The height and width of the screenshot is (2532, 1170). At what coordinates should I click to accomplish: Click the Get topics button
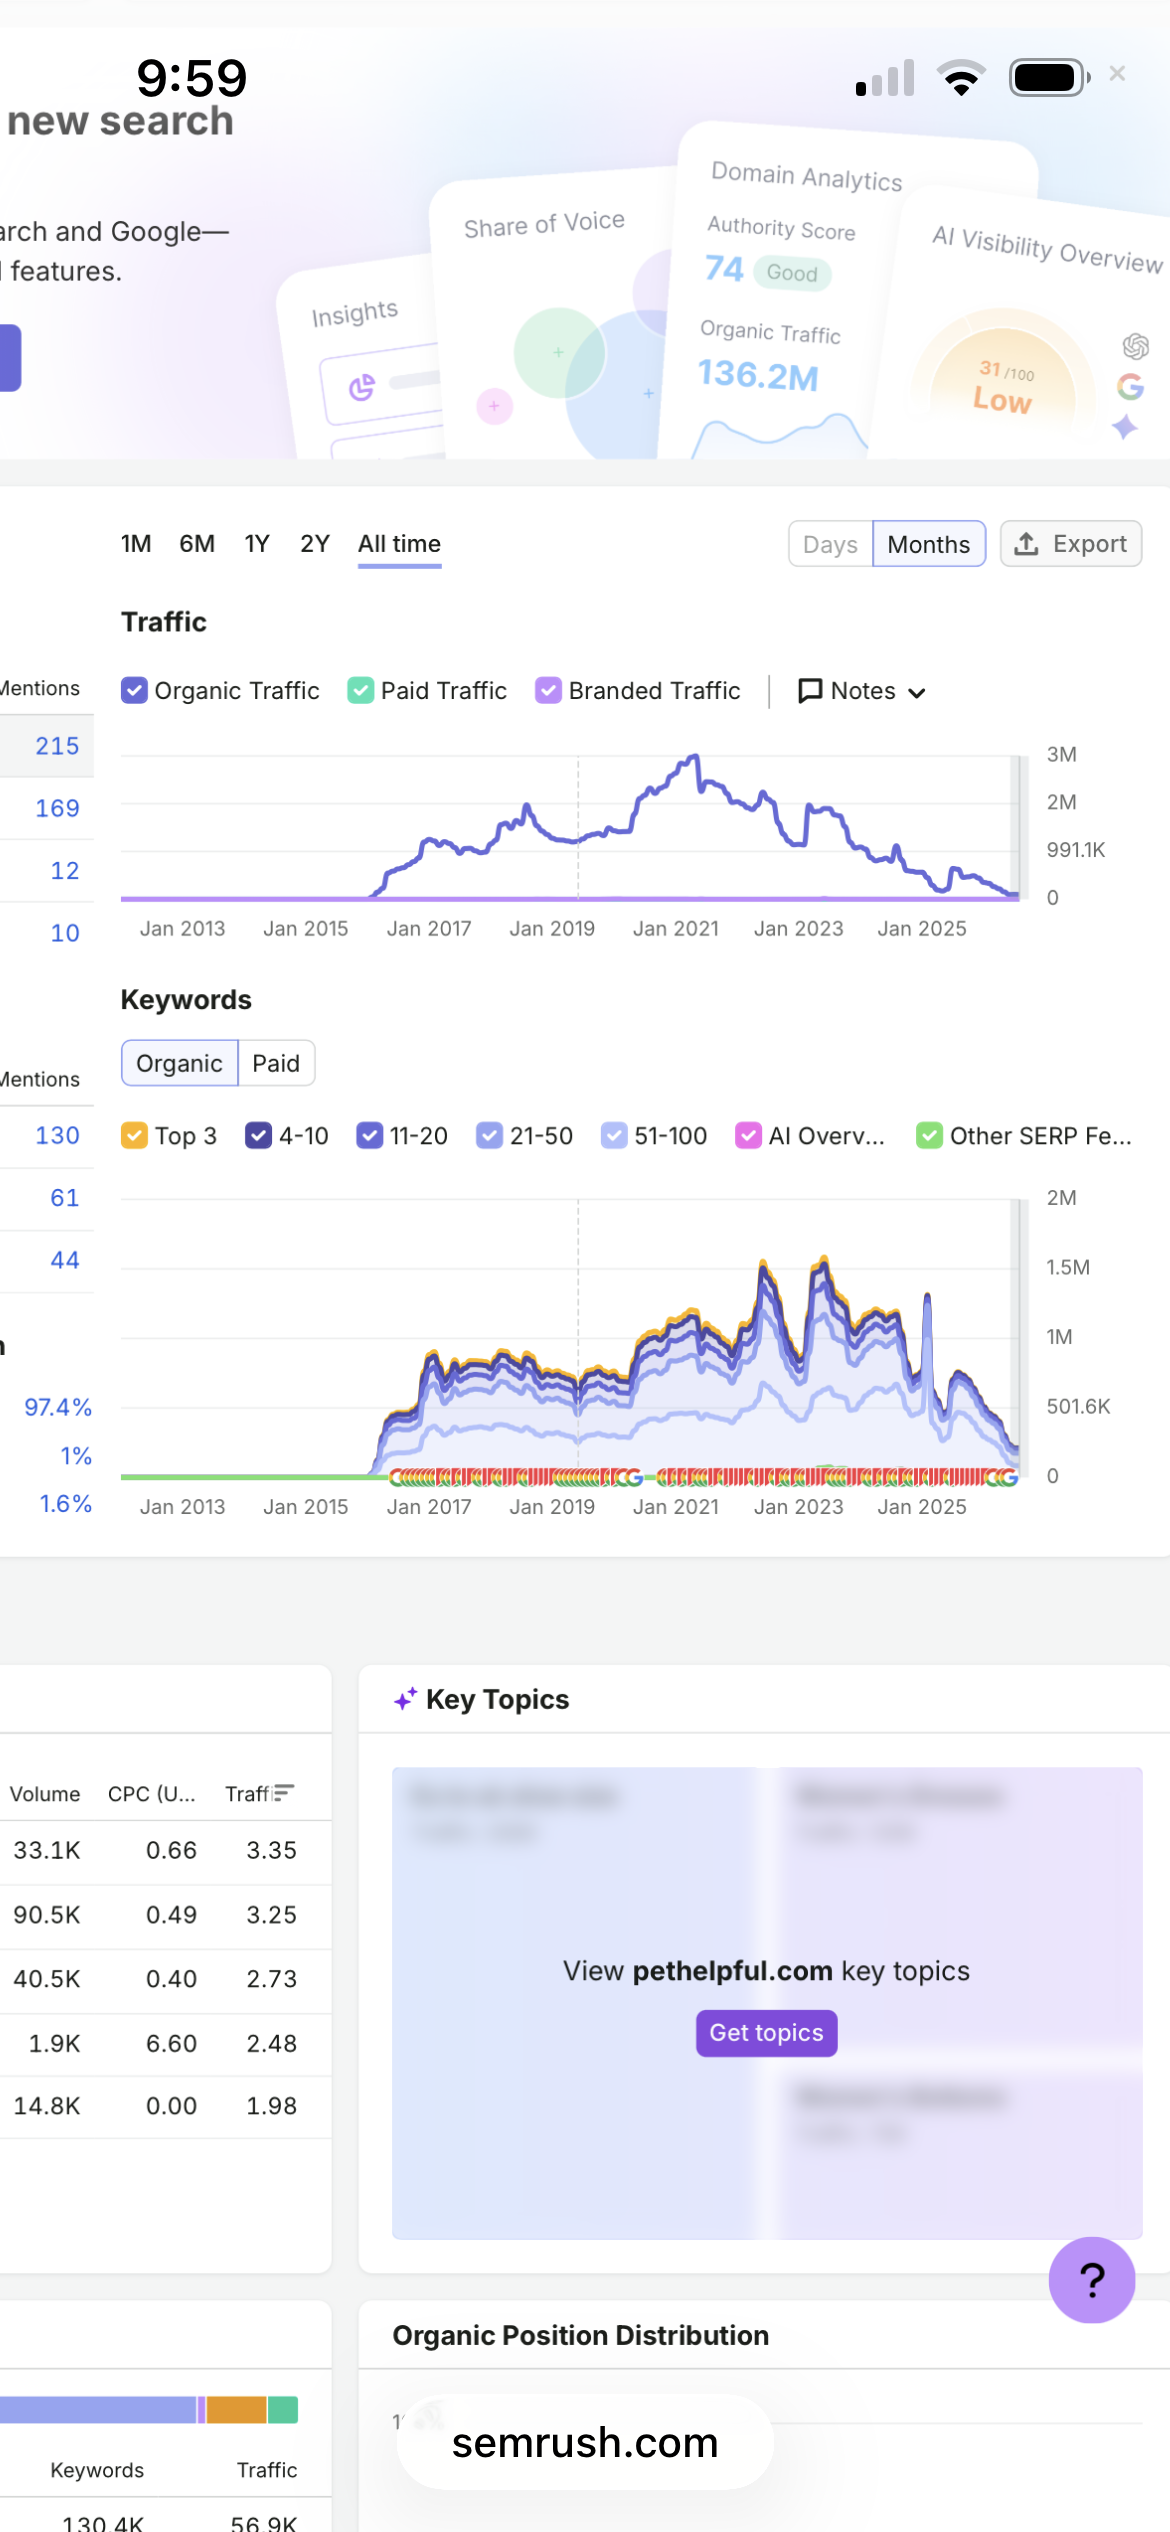point(767,2033)
